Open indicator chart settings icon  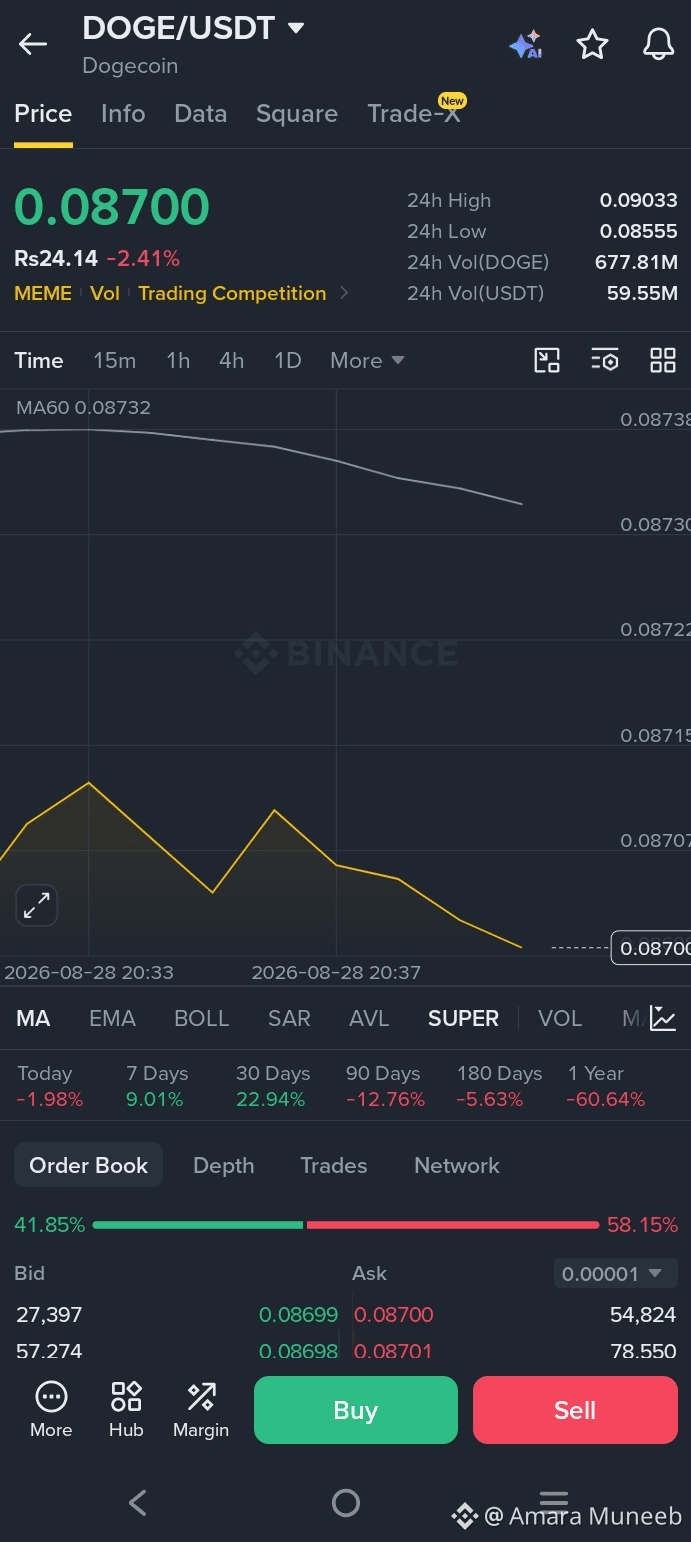(663, 1018)
